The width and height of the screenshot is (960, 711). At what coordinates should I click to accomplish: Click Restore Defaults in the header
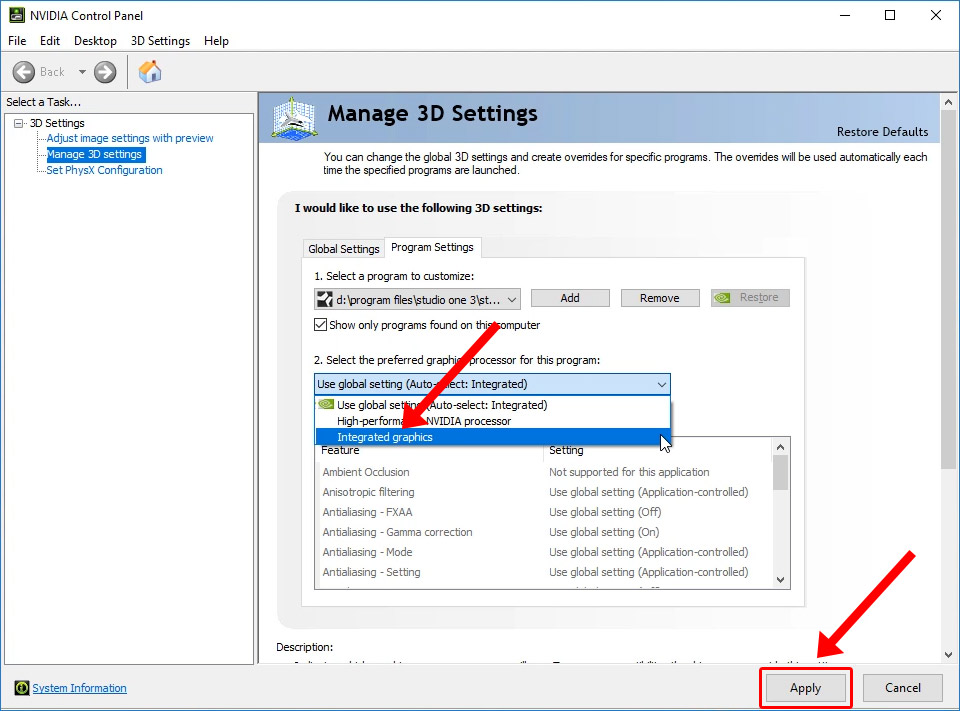[x=882, y=132]
